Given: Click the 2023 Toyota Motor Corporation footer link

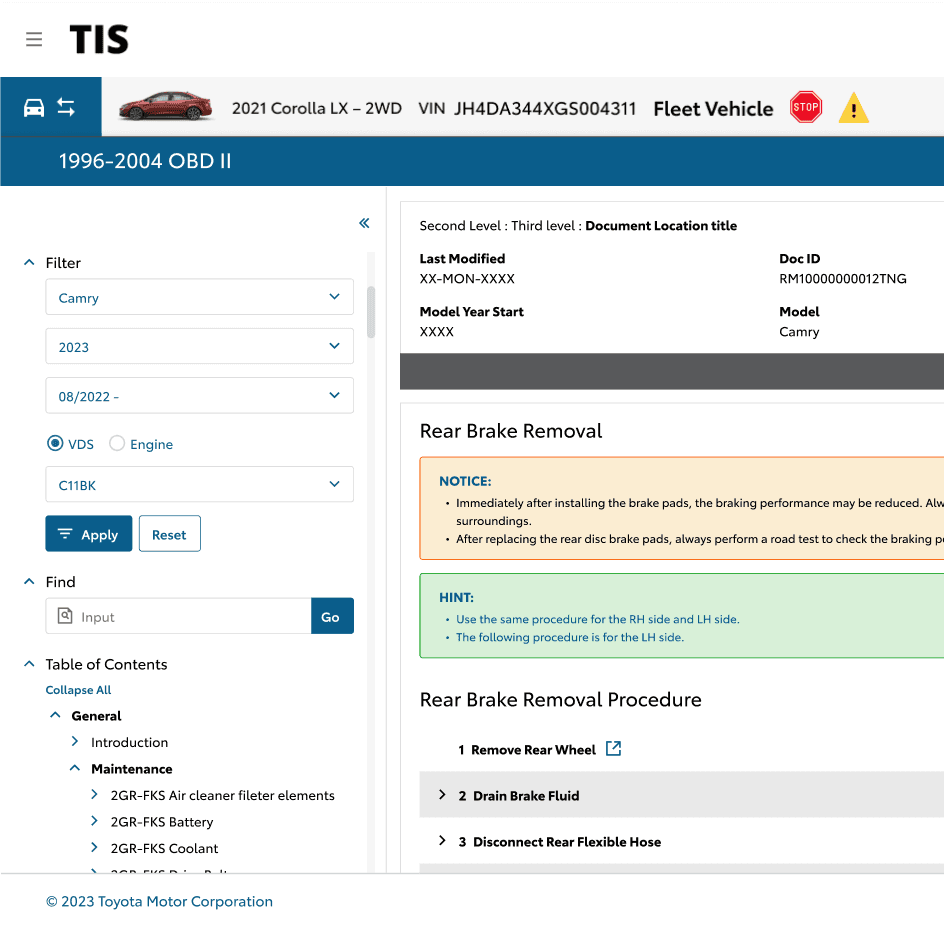Looking at the screenshot, I should [160, 901].
